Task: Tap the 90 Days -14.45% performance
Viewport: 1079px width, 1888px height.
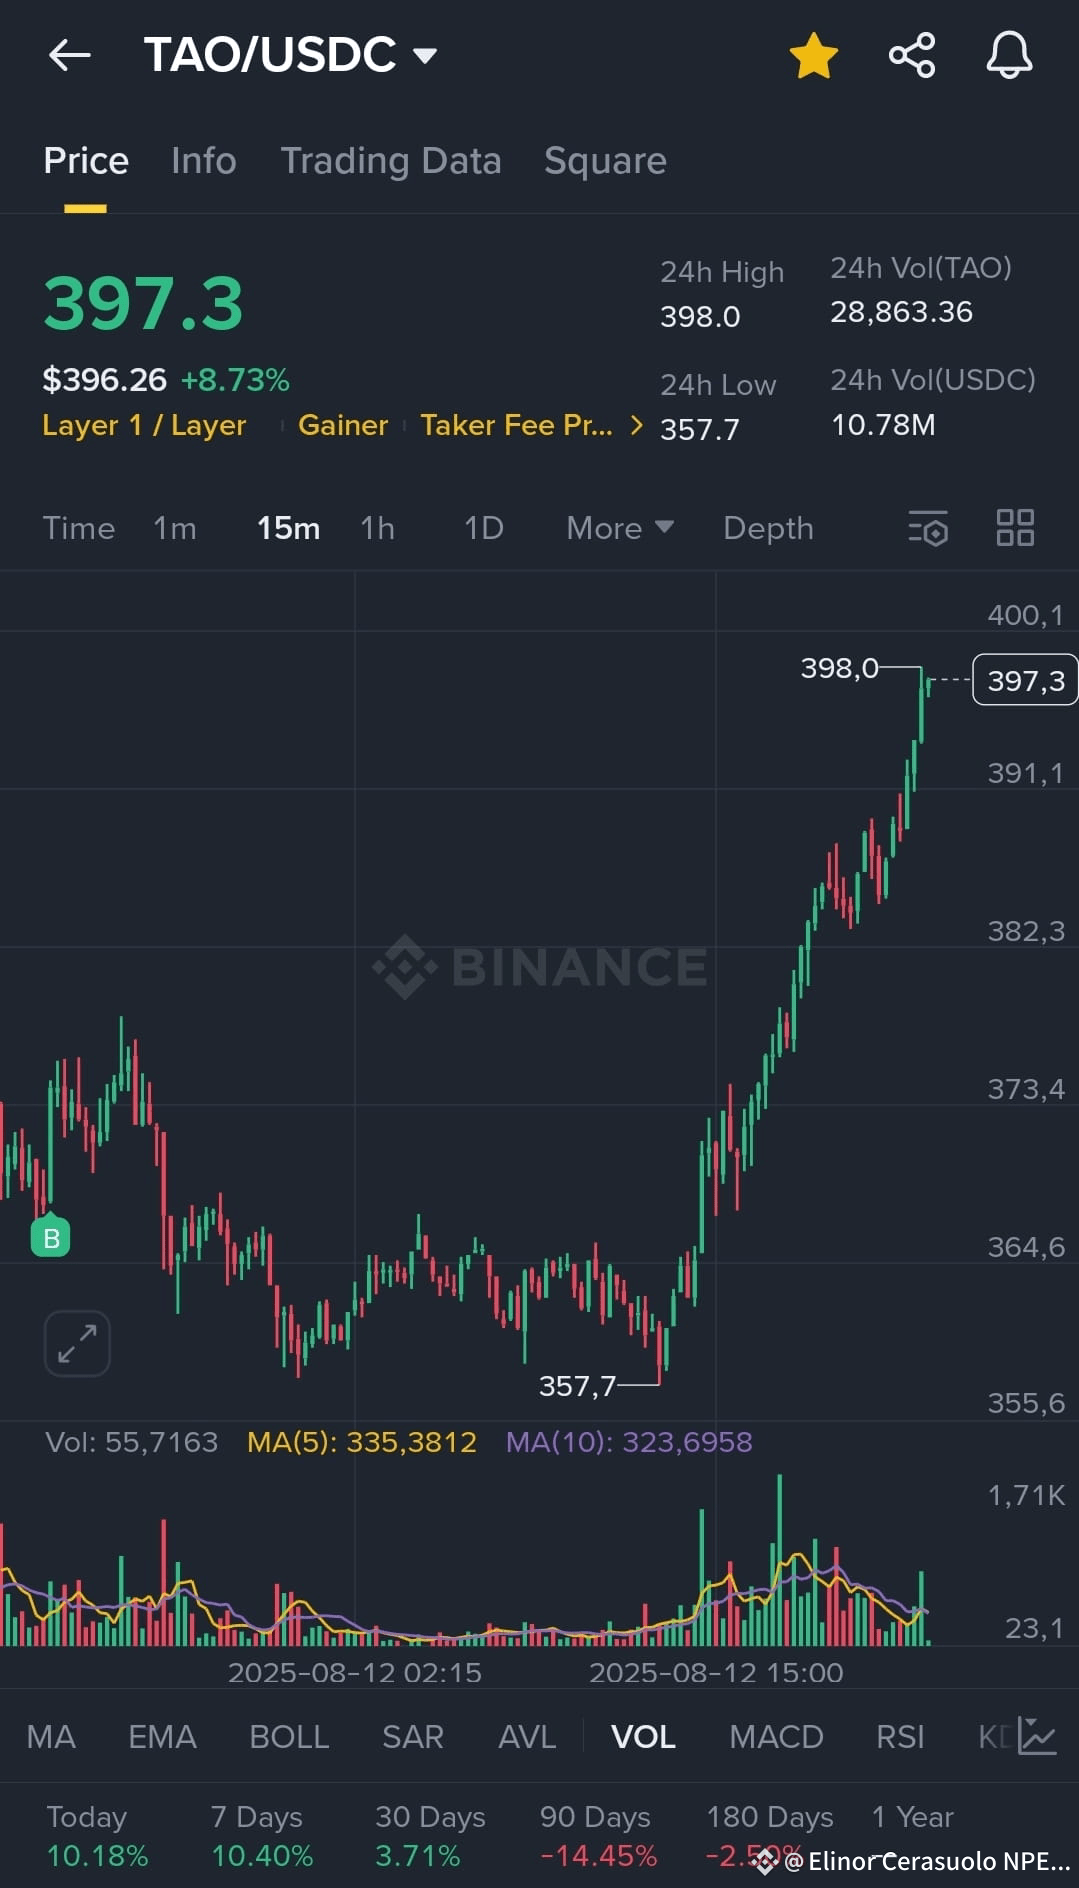Action: tap(598, 1836)
